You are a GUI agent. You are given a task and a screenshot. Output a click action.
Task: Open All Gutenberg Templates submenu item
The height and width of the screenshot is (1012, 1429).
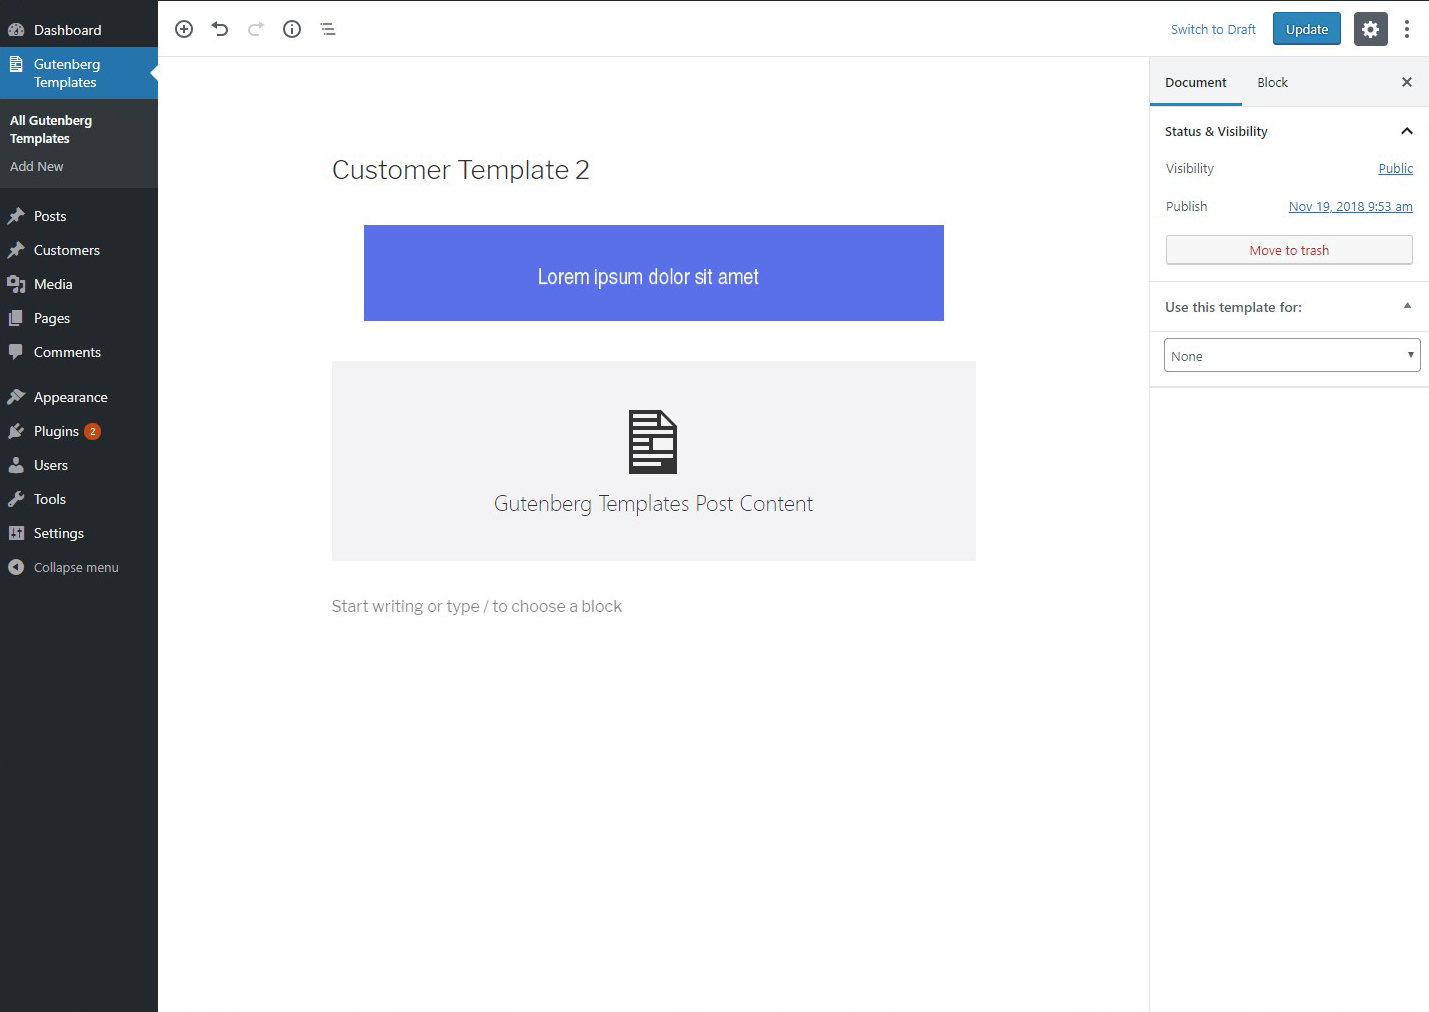pyautogui.click(x=51, y=129)
